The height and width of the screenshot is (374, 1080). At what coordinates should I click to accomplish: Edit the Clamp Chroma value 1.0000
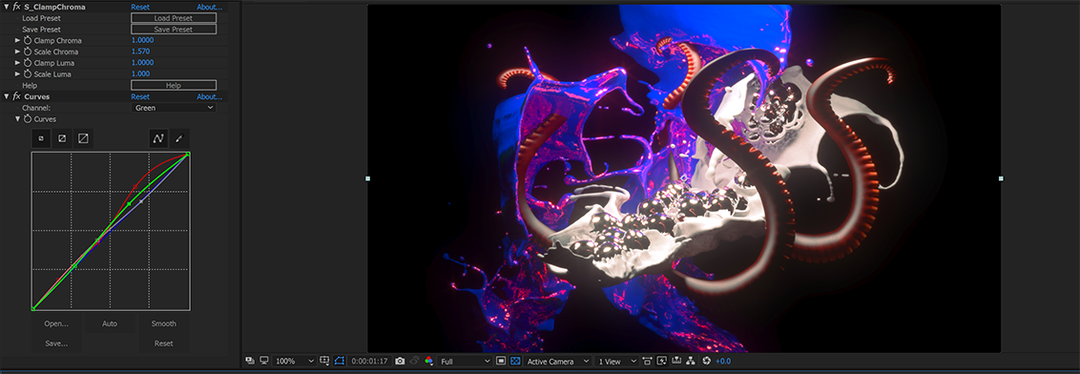coord(143,41)
